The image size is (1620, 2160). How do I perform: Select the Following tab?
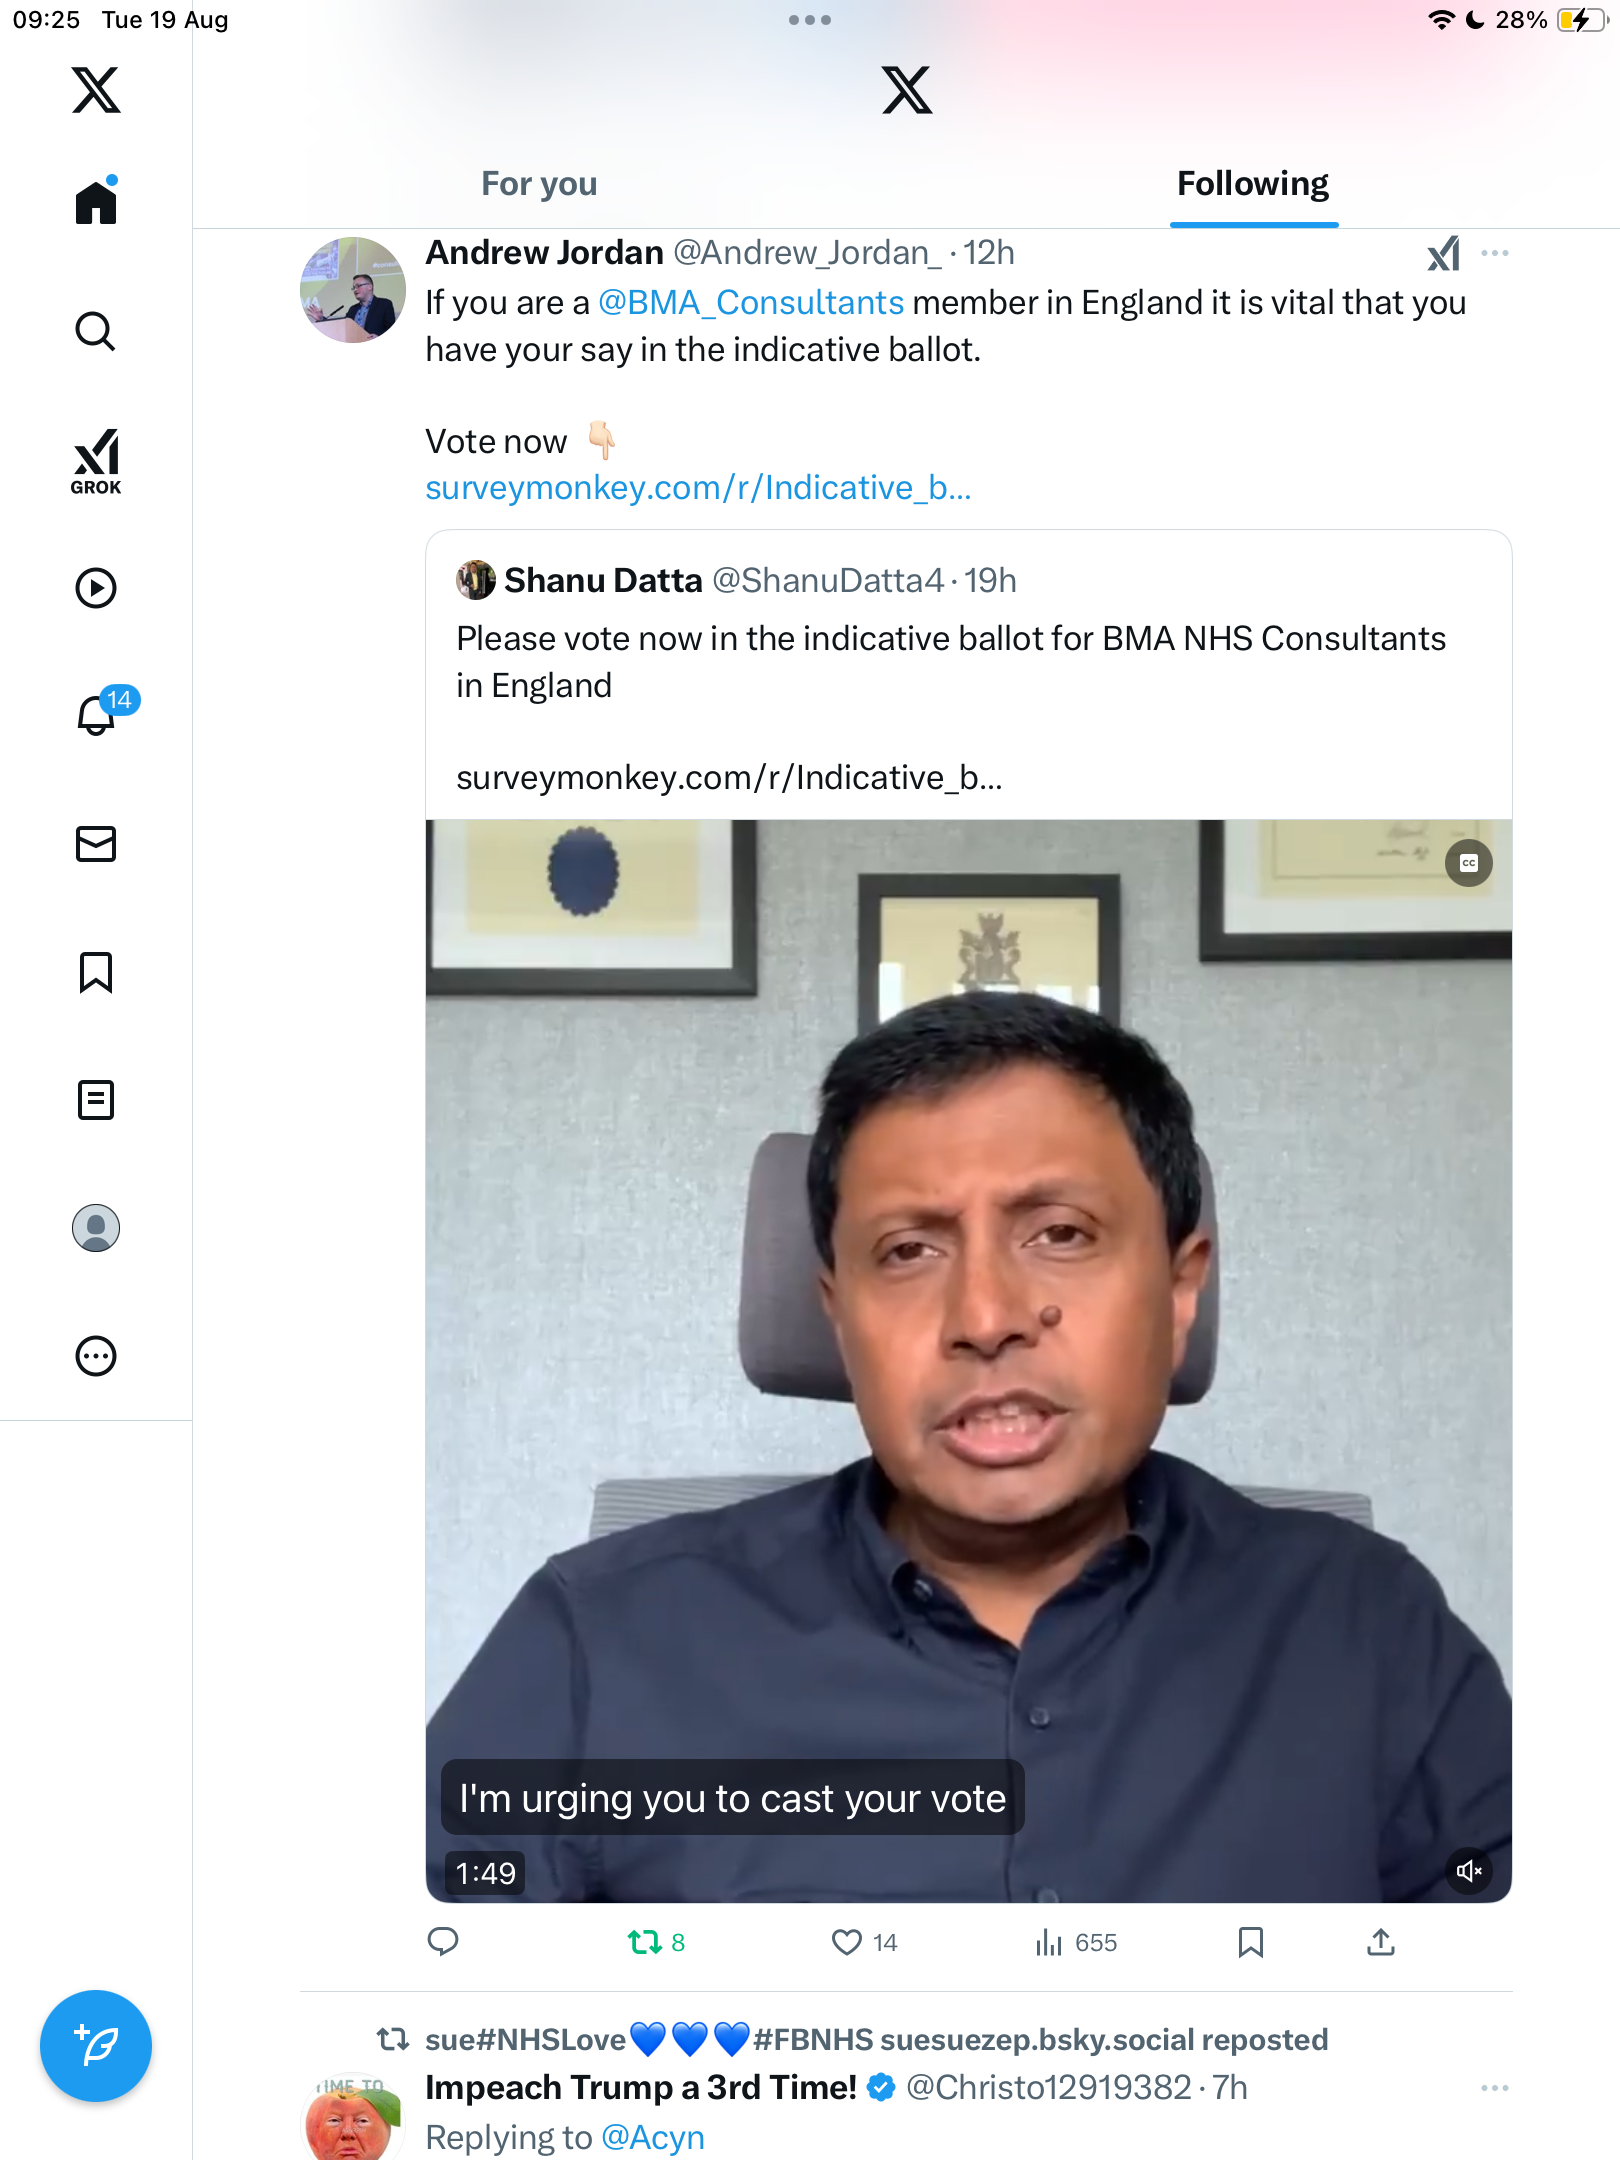1252,184
